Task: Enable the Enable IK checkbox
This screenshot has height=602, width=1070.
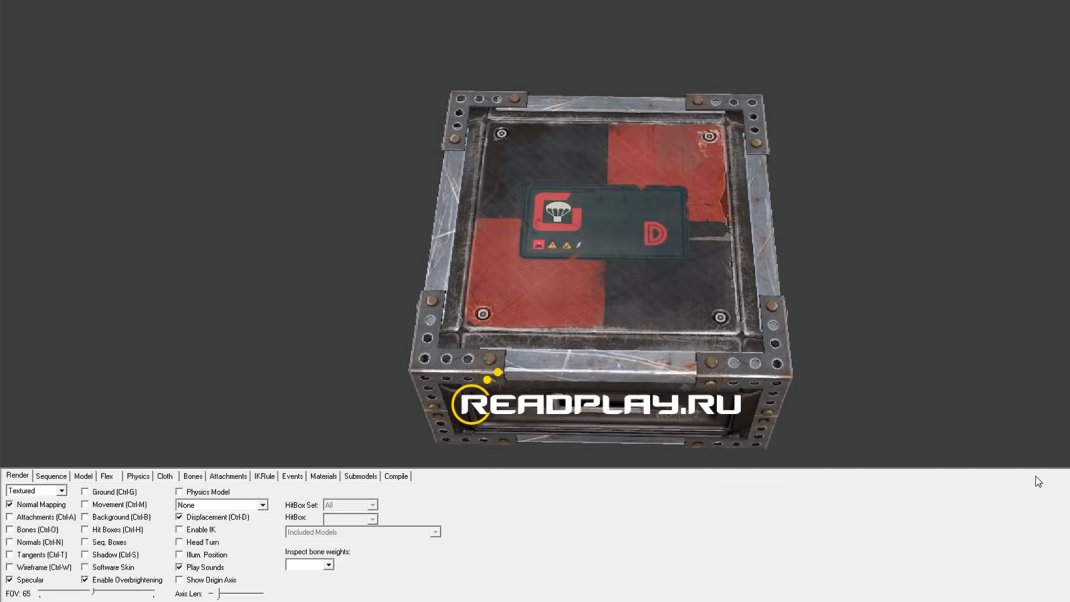Action: (x=179, y=530)
